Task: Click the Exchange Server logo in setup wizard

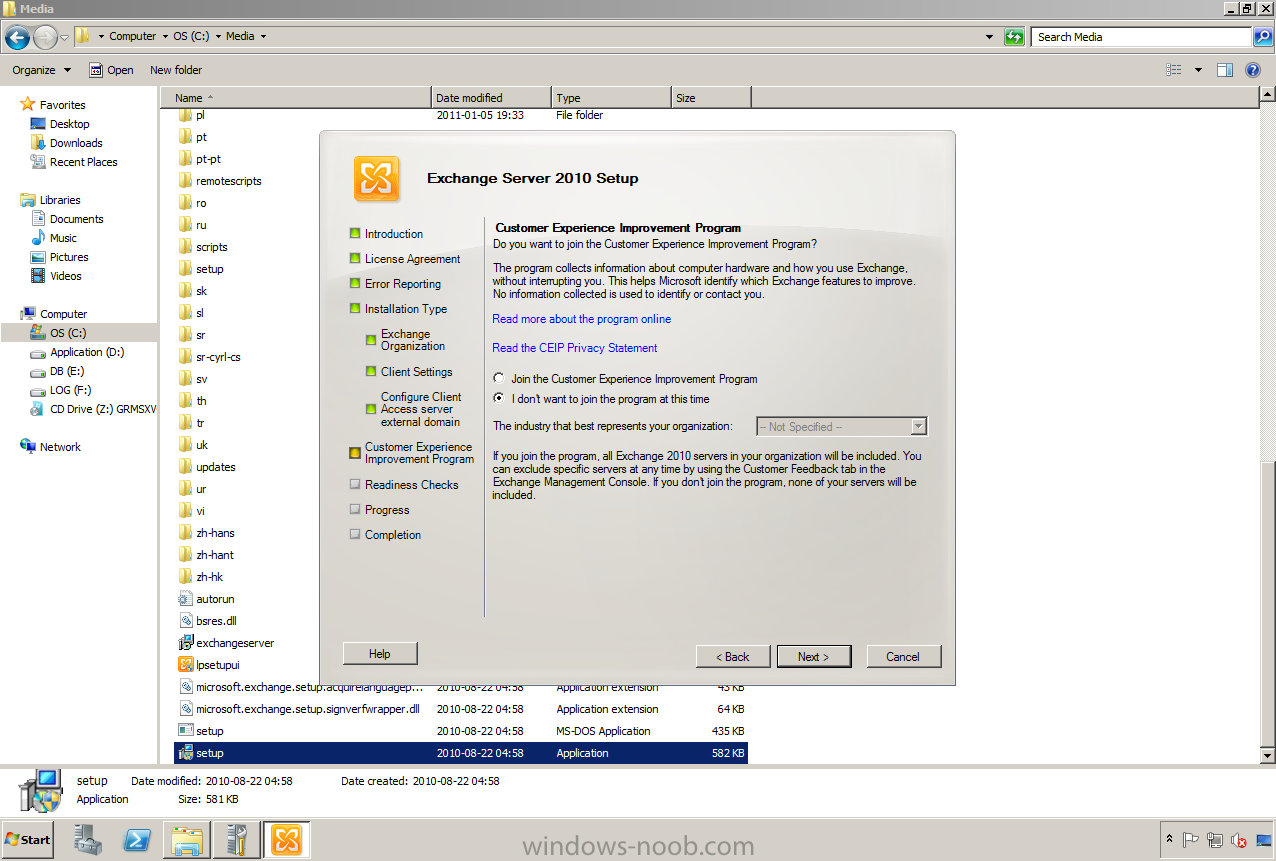Action: pos(377,179)
